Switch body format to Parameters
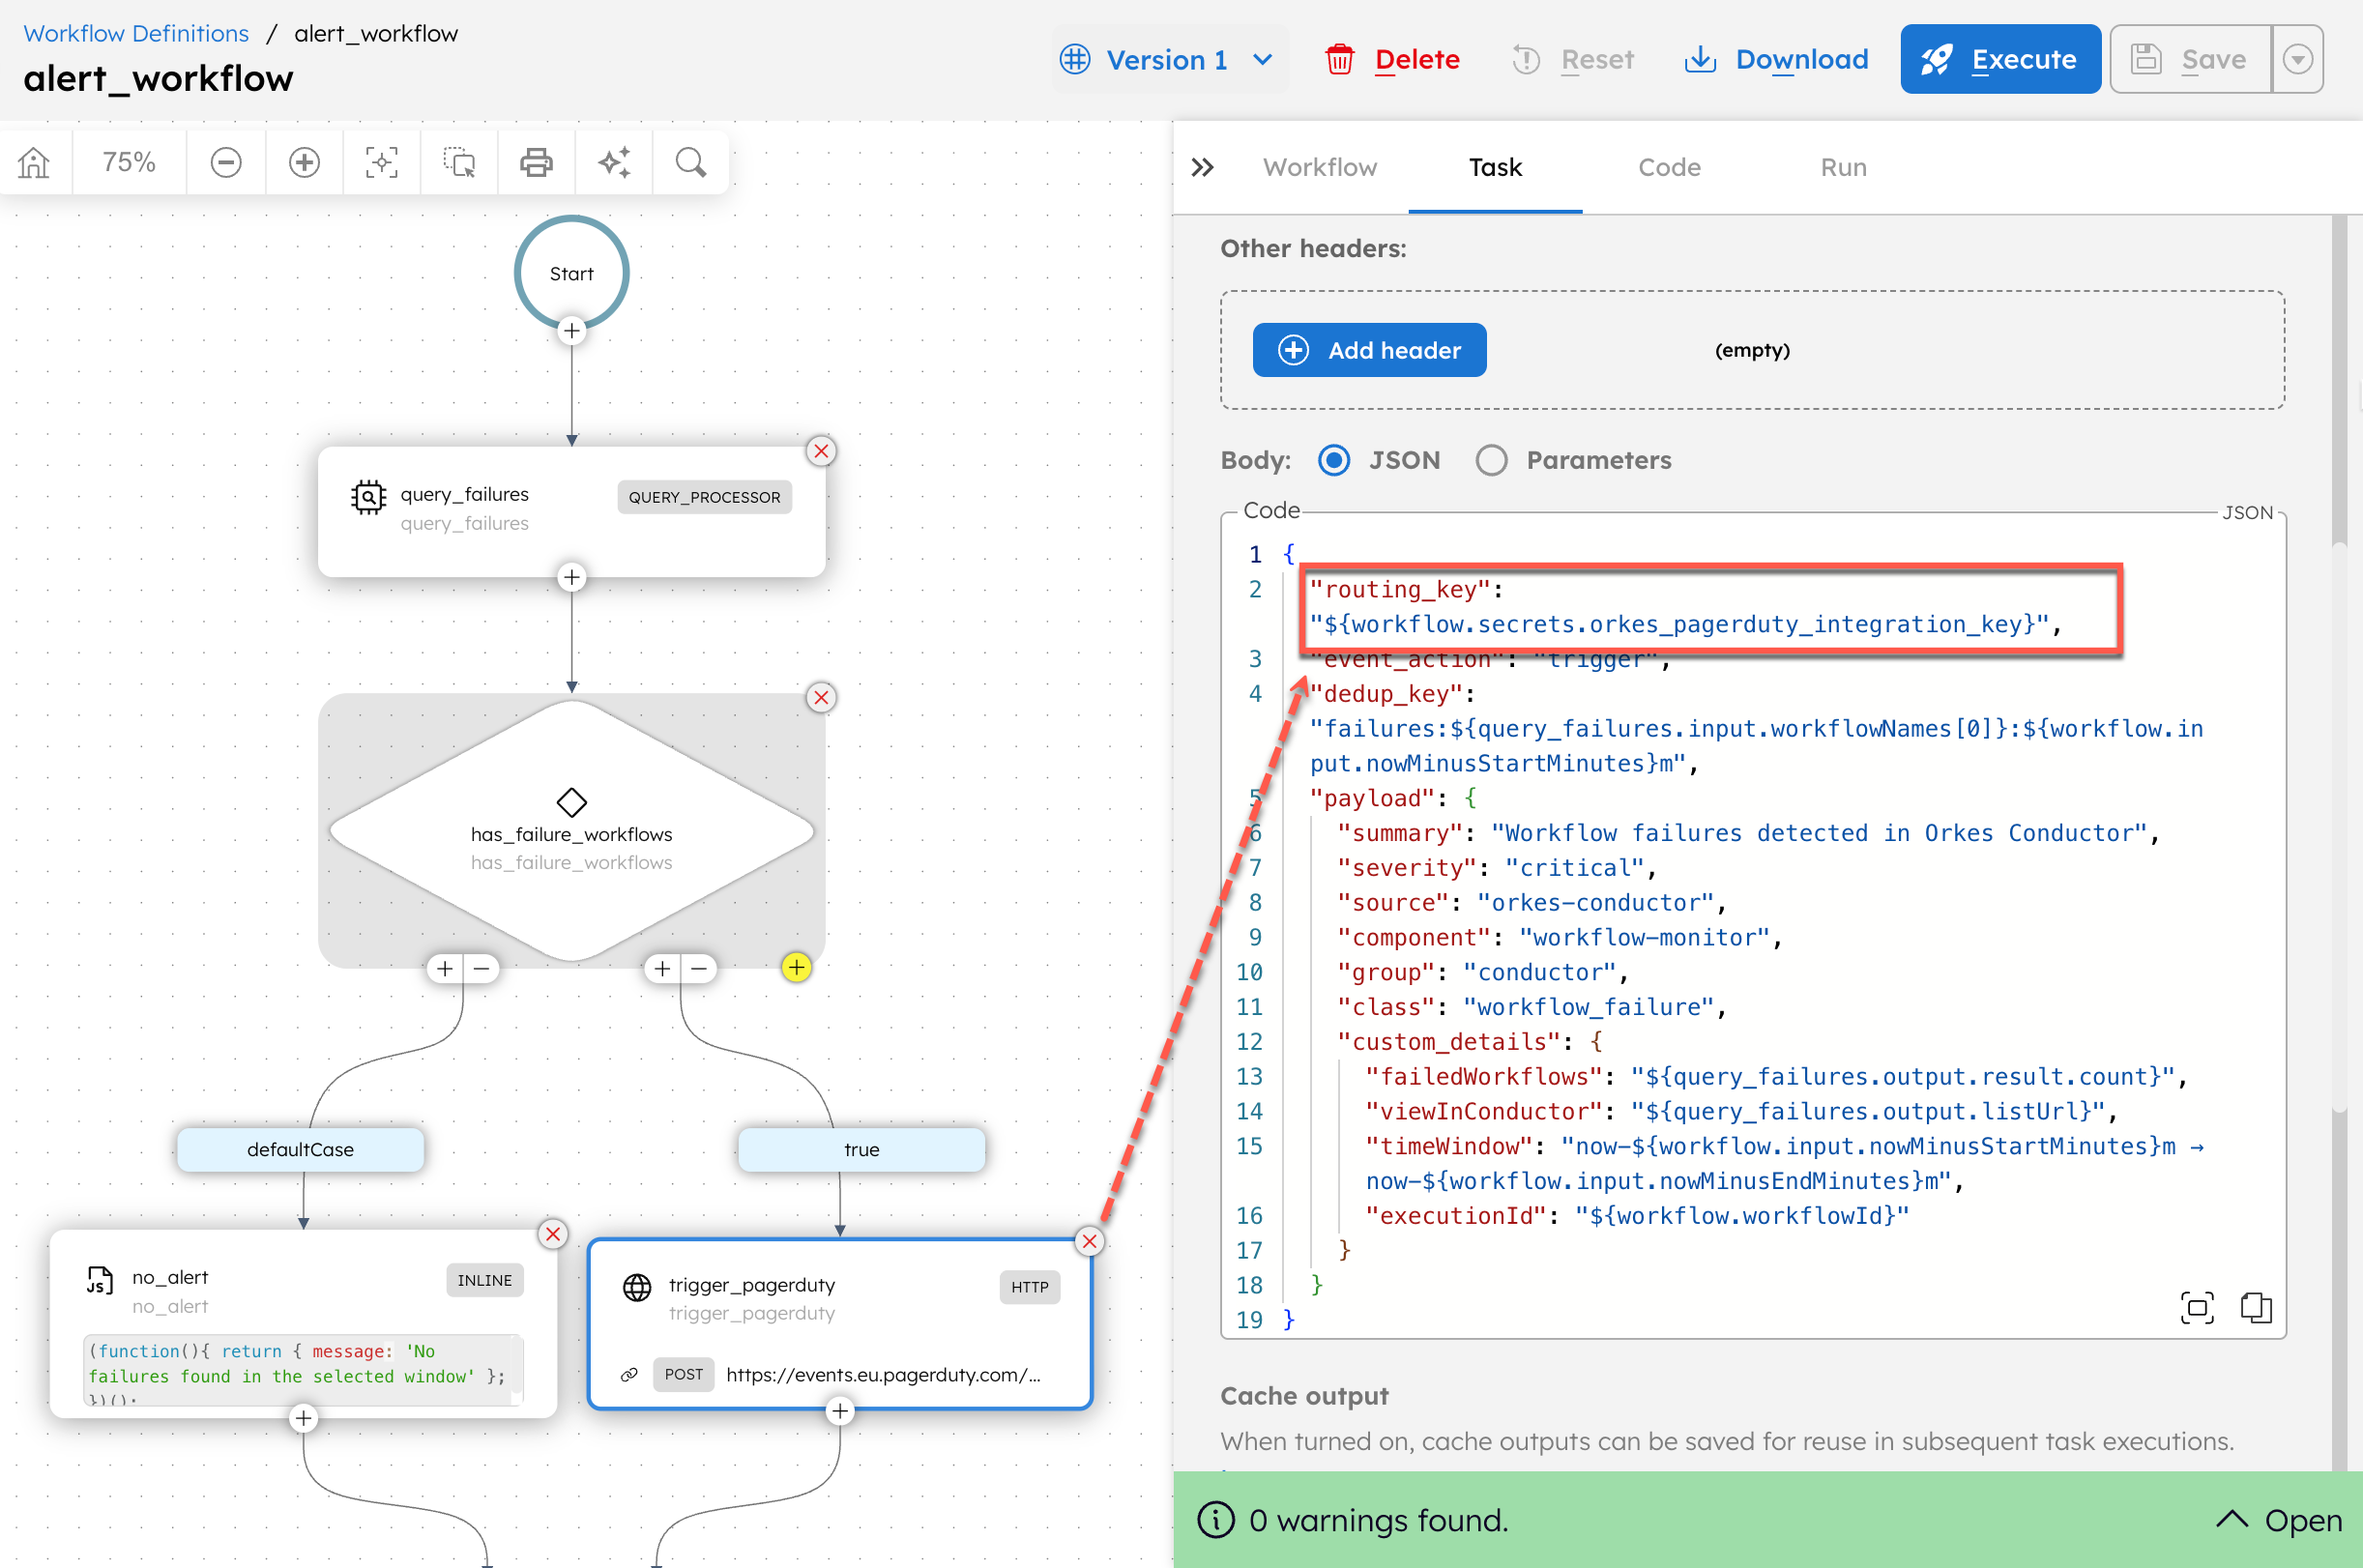The image size is (2363, 1568). coord(1491,460)
